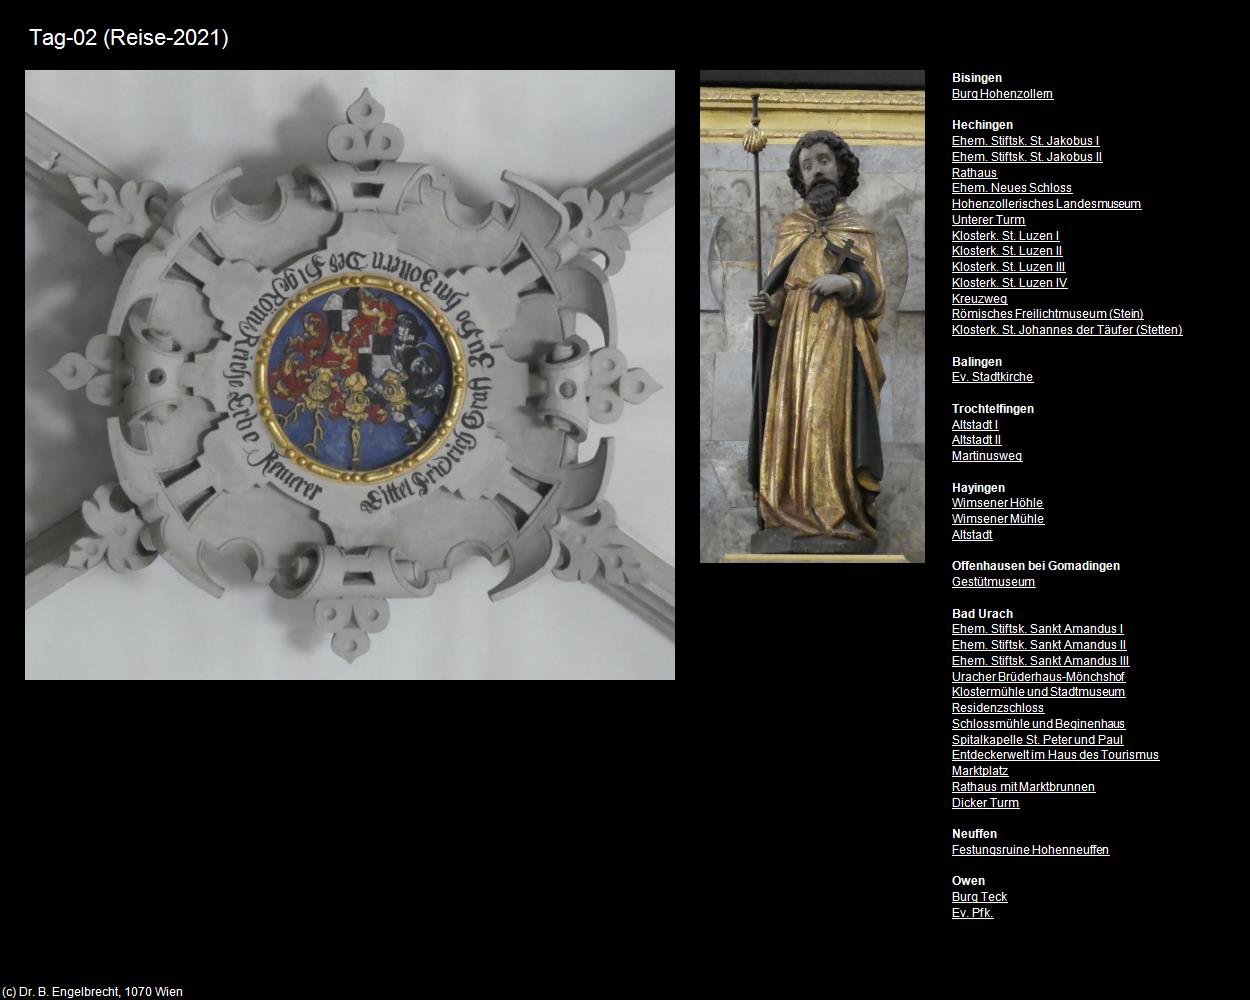Open Ehem. Stiftsk. St. Jakobus I
This screenshot has height=1000, width=1250.
(x=1025, y=141)
